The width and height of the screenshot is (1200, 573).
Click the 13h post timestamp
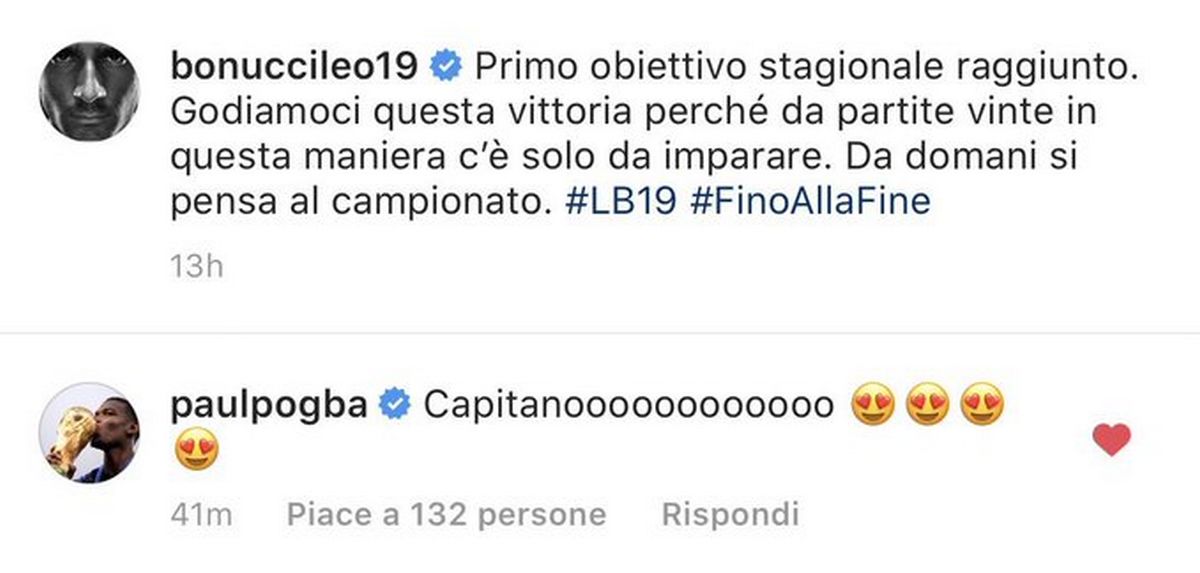(196, 267)
